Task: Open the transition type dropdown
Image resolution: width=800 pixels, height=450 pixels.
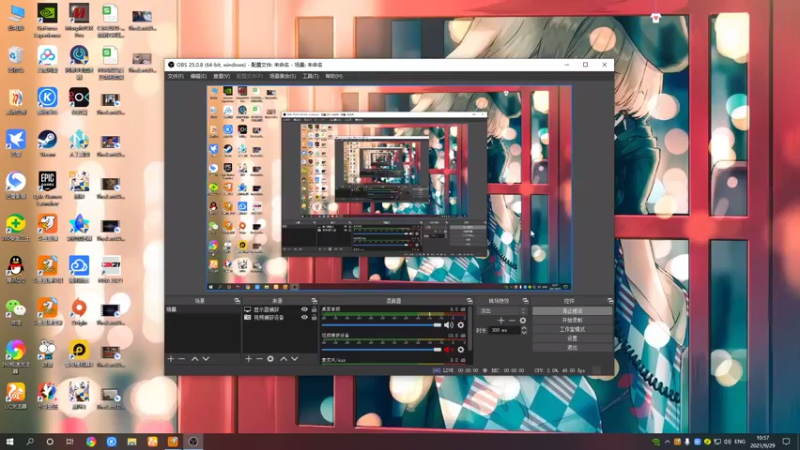Action: (x=503, y=311)
